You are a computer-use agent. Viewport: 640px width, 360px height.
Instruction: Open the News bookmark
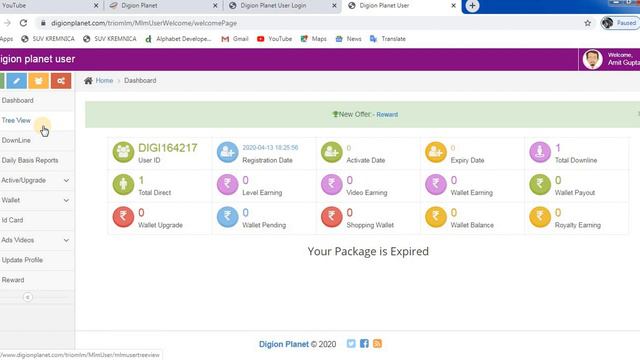(349, 39)
